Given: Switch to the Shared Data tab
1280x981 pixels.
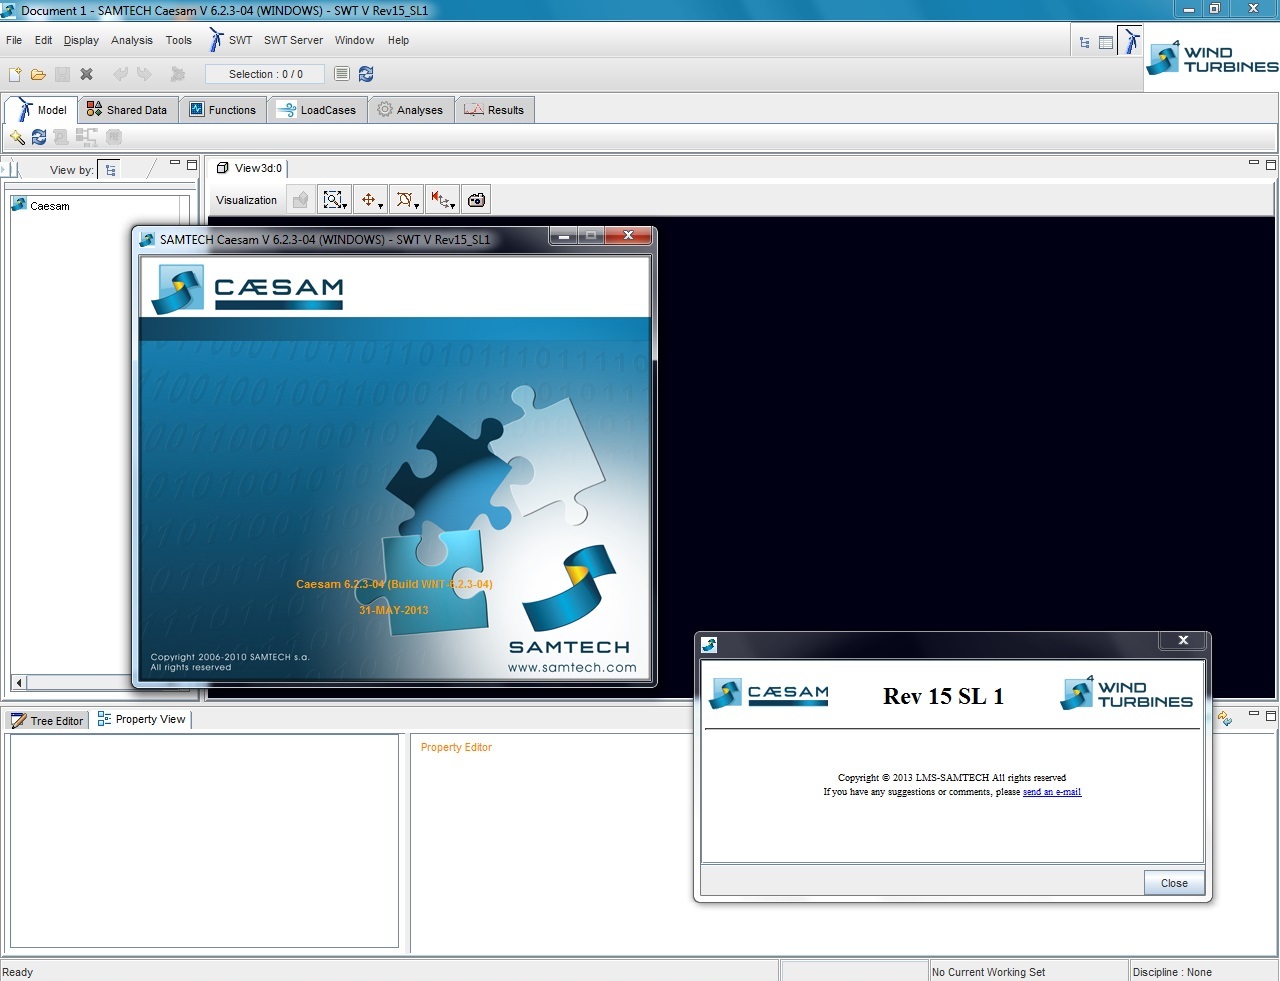Looking at the screenshot, I should point(127,110).
